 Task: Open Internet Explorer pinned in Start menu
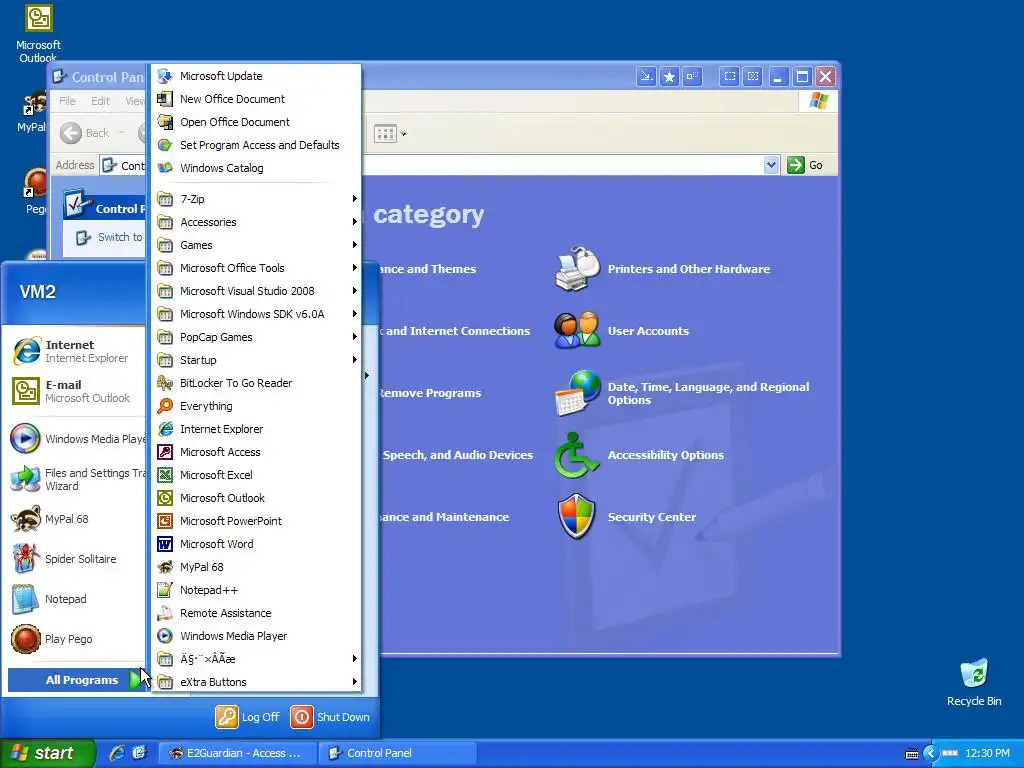coord(77,351)
